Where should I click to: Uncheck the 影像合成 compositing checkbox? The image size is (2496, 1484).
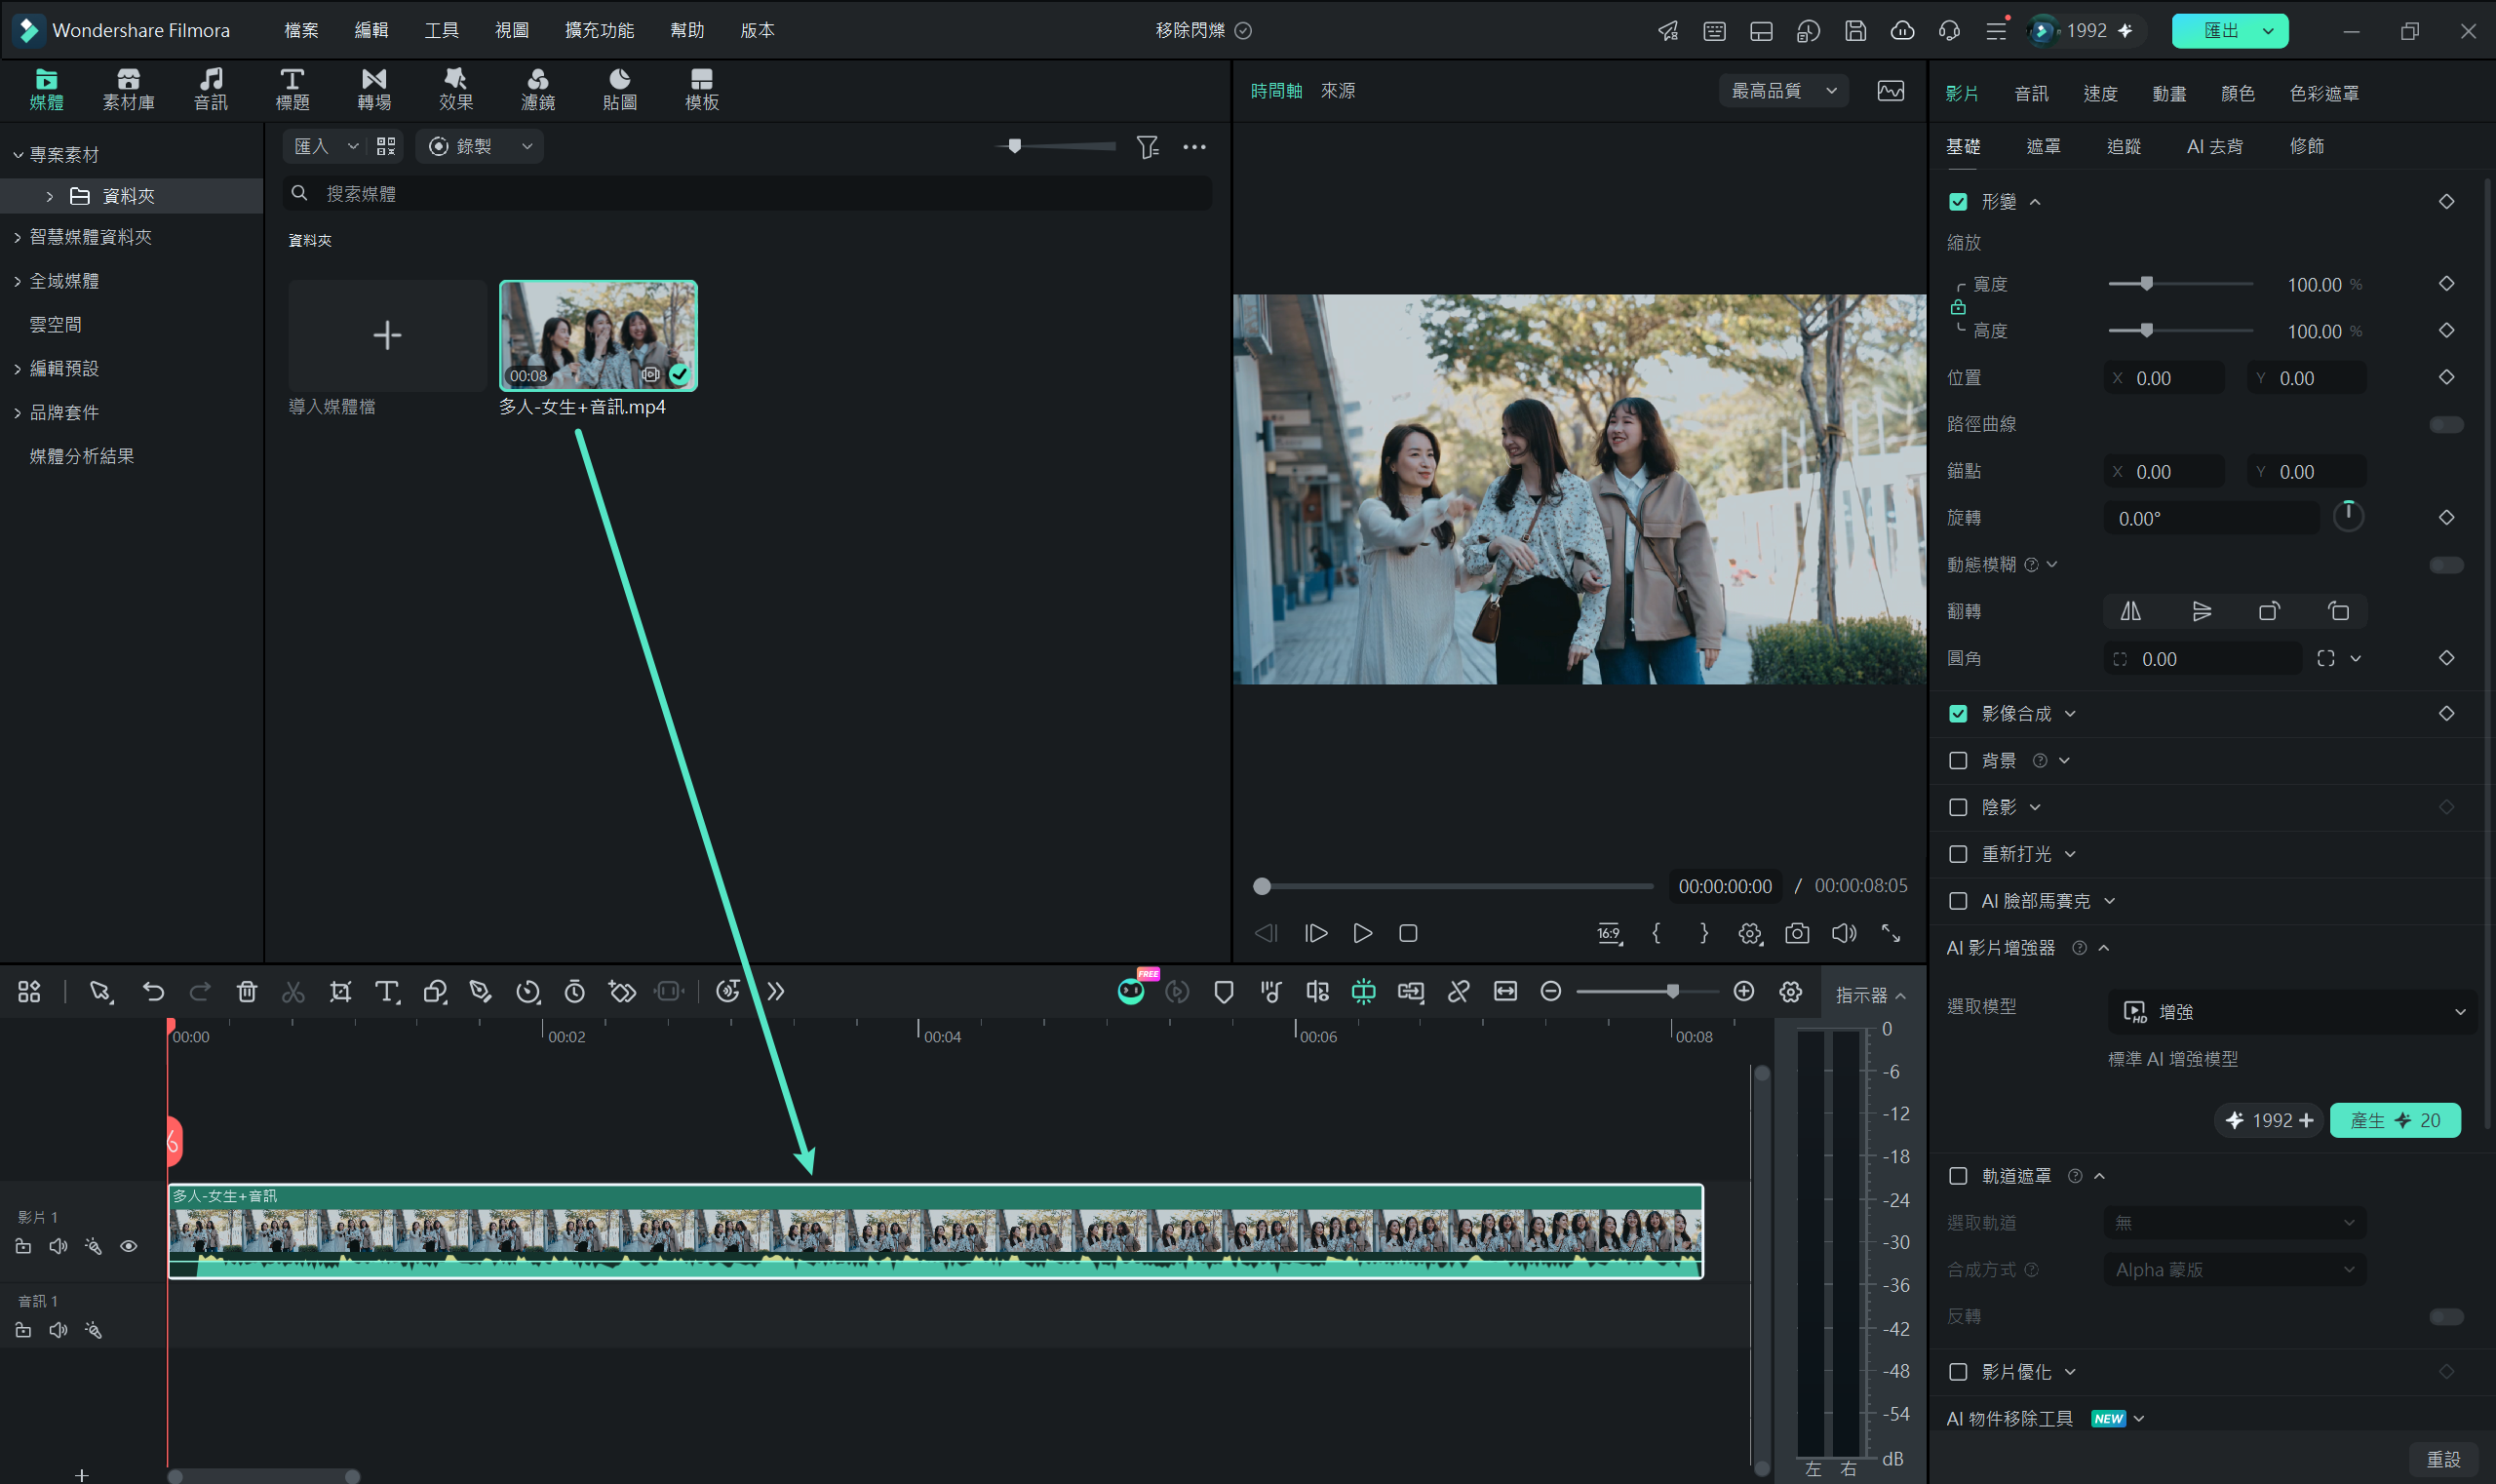pos(1958,714)
